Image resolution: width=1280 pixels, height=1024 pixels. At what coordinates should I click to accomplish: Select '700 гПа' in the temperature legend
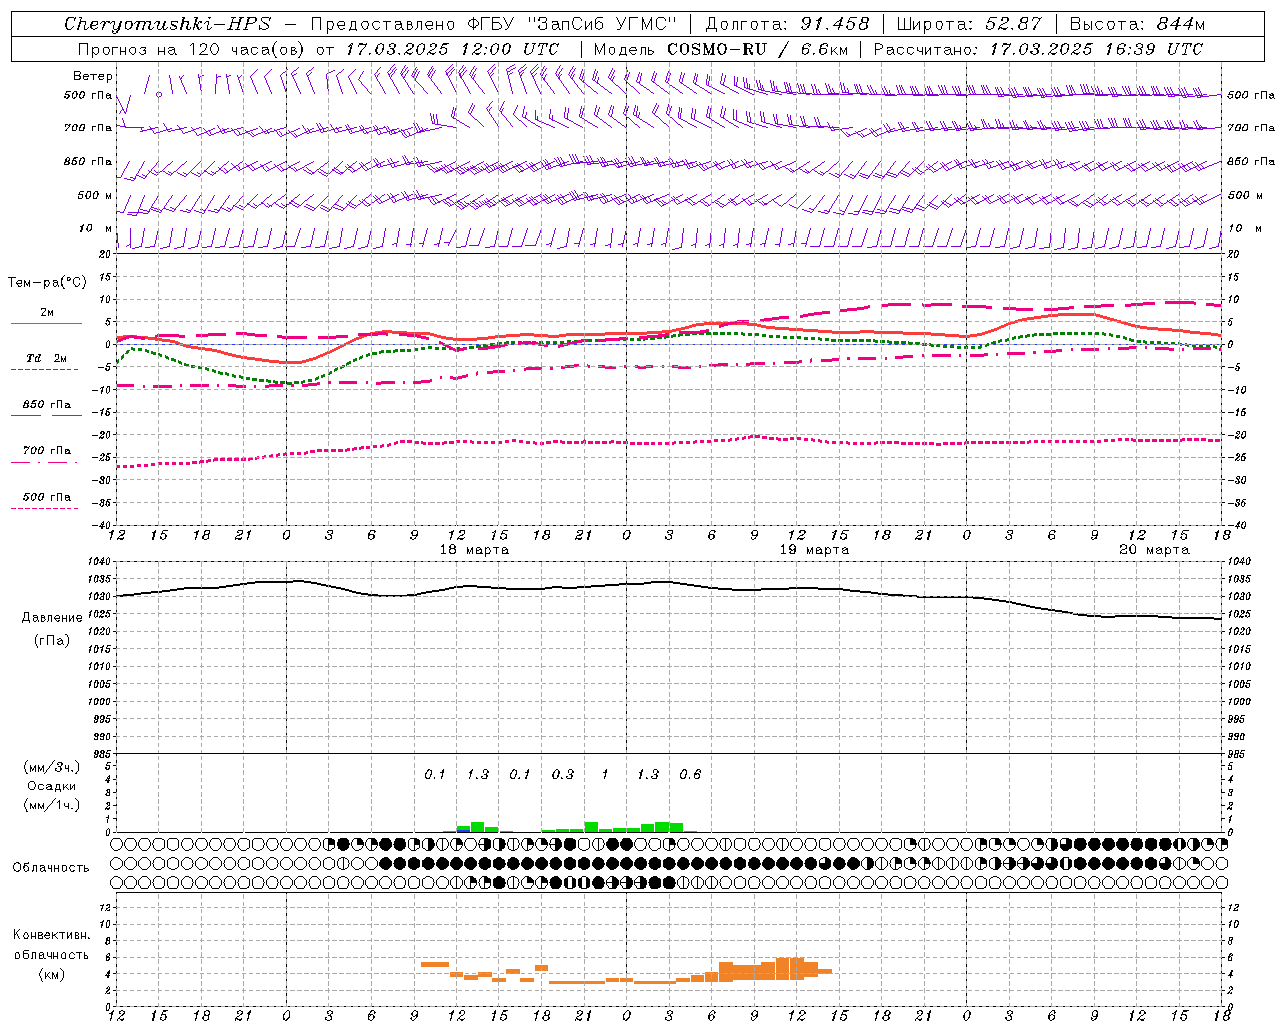point(47,451)
